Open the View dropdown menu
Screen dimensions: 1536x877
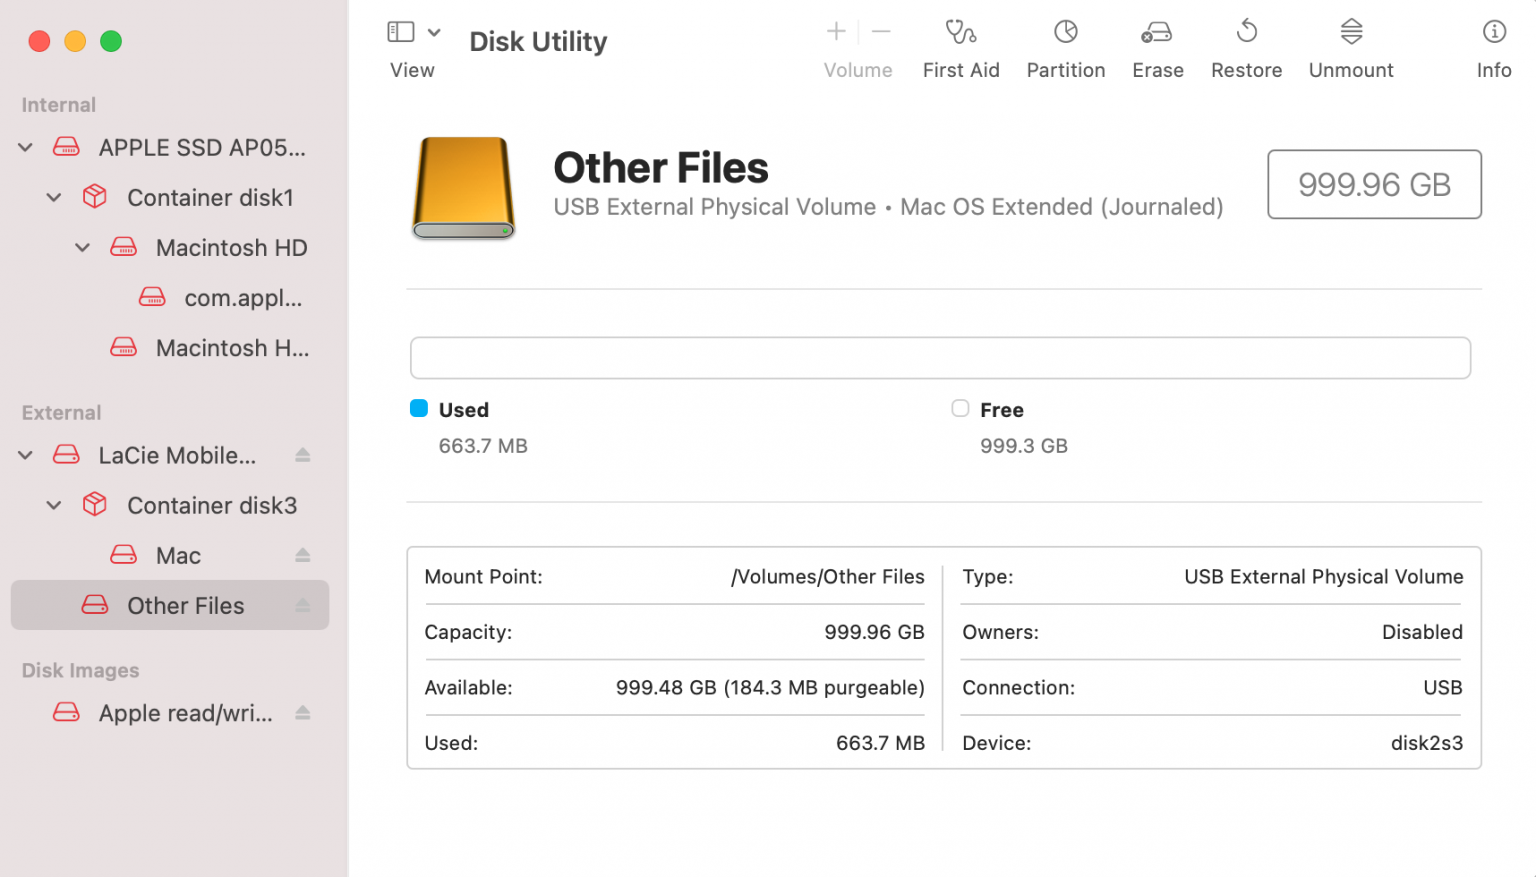[x=434, y=31]
